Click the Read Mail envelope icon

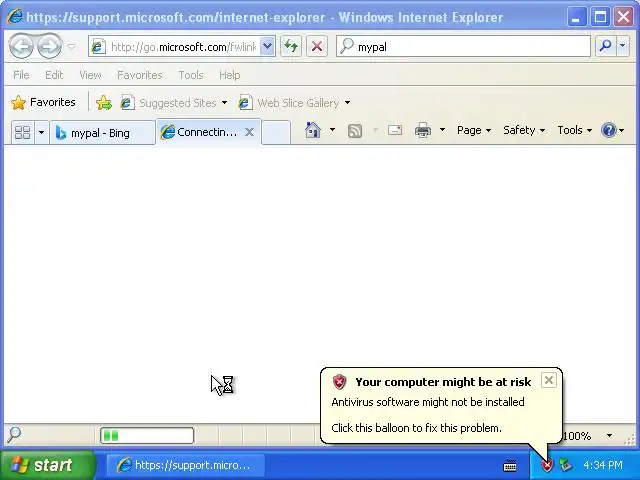[x=395, y=130]
